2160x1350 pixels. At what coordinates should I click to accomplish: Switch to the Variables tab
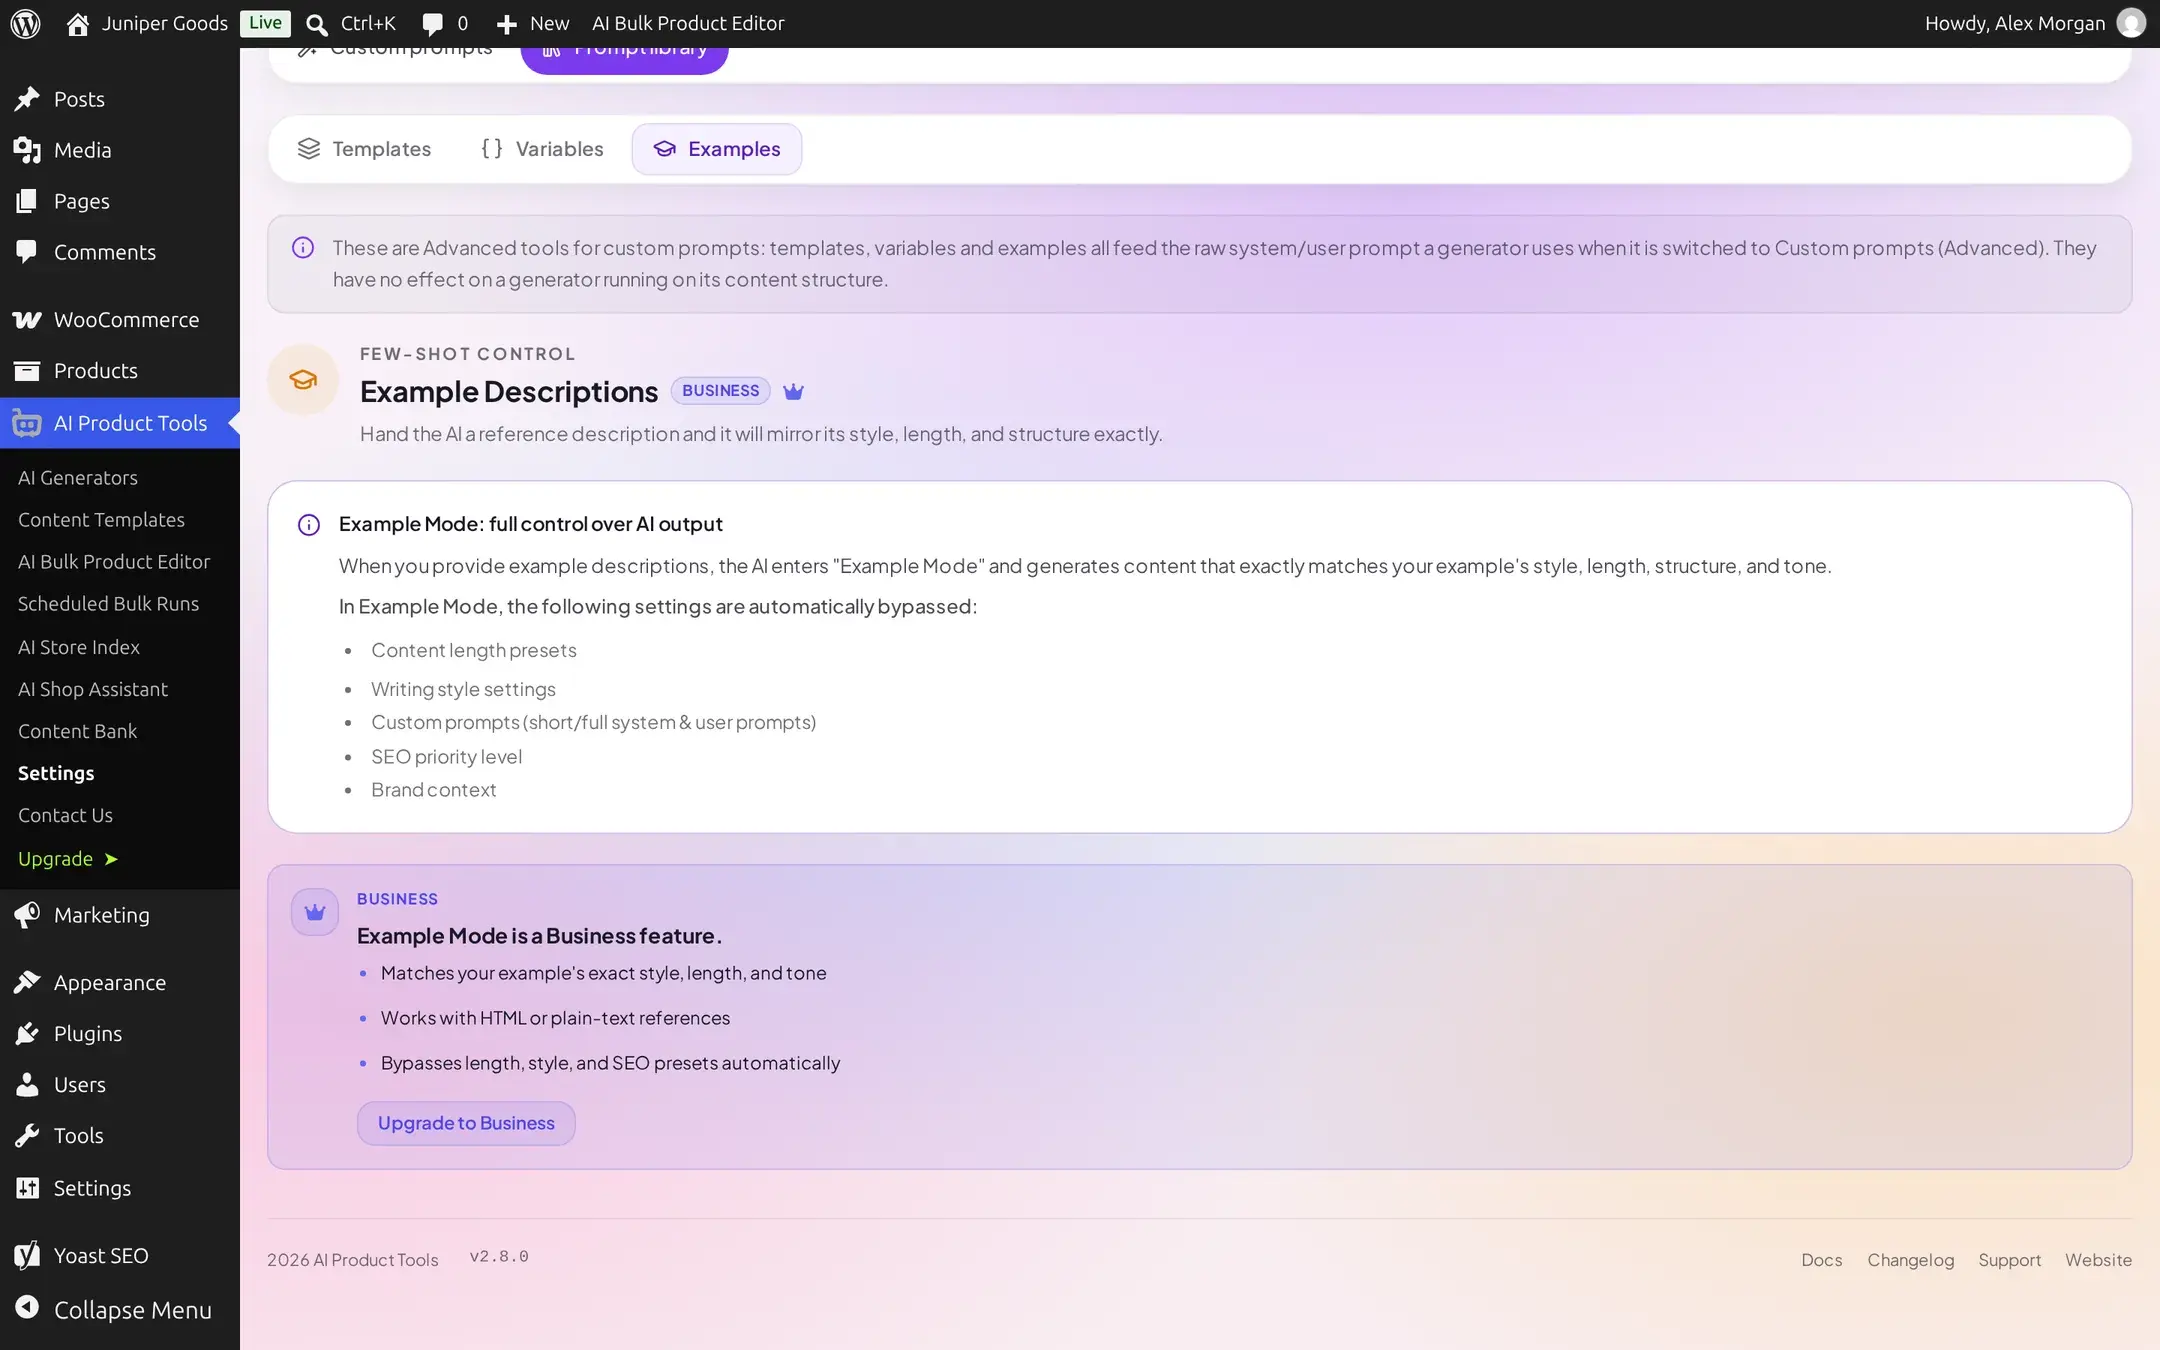pyautogui.click(x=542, y=149)
